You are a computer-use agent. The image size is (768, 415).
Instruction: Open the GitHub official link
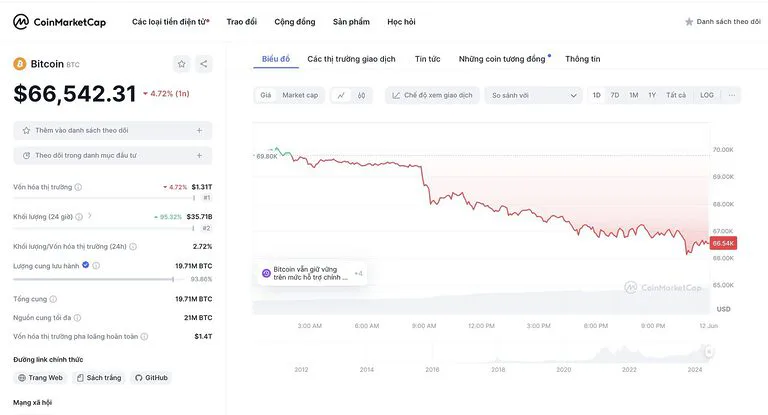(x=150, y=378)
